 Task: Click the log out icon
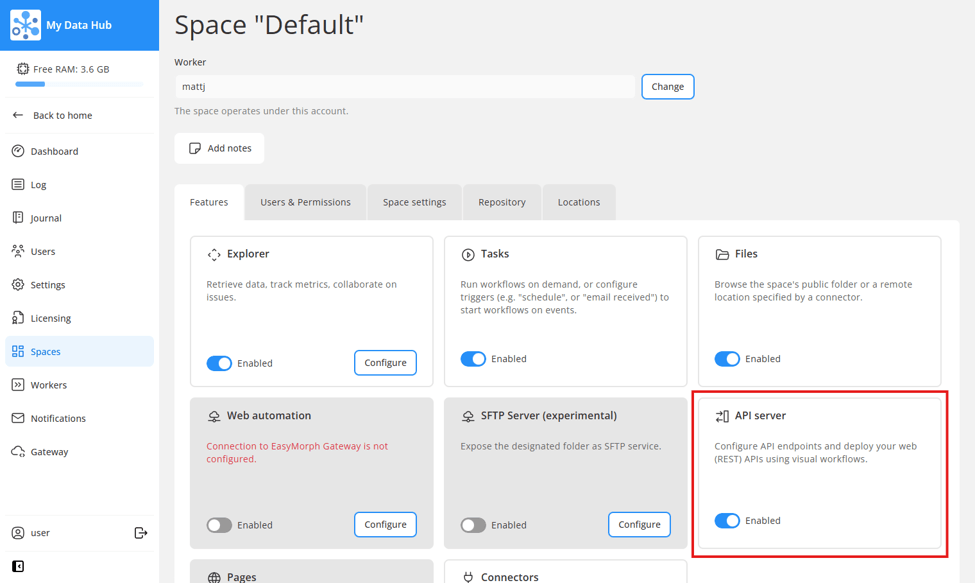(x=141, y=533)
